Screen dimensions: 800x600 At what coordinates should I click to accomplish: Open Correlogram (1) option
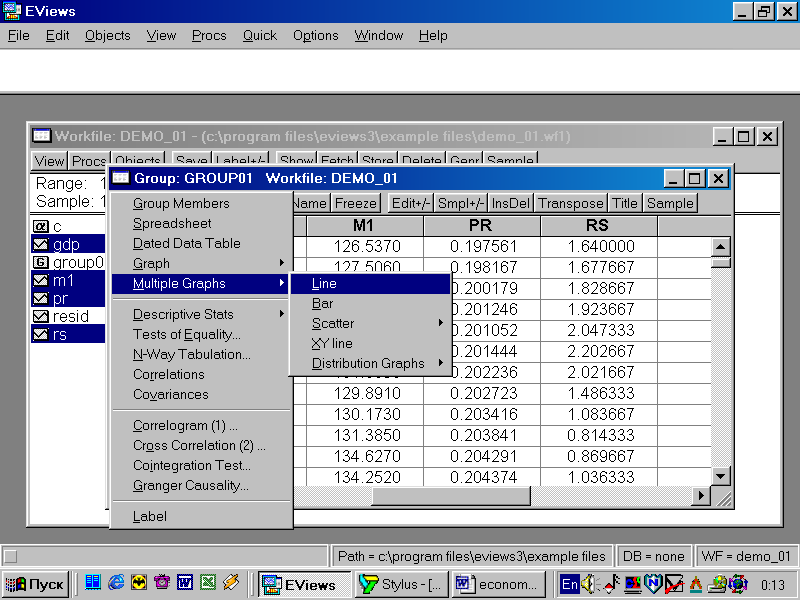point(200,425)
